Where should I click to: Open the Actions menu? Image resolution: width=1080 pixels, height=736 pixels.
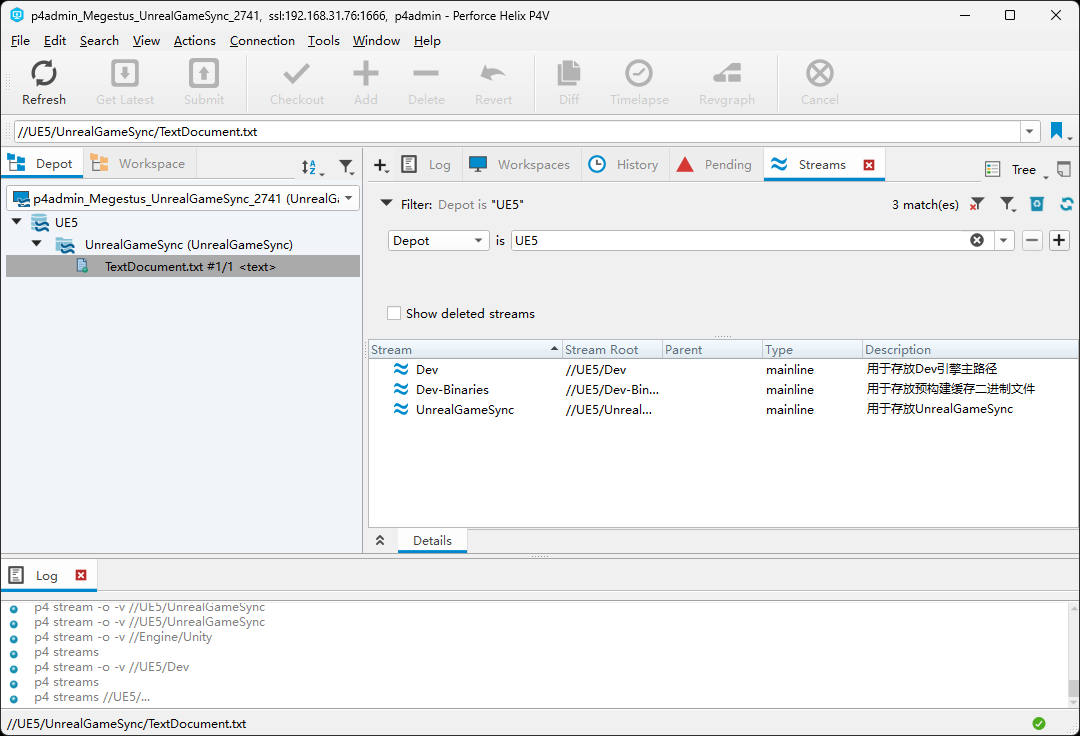[x=194, y=41]
